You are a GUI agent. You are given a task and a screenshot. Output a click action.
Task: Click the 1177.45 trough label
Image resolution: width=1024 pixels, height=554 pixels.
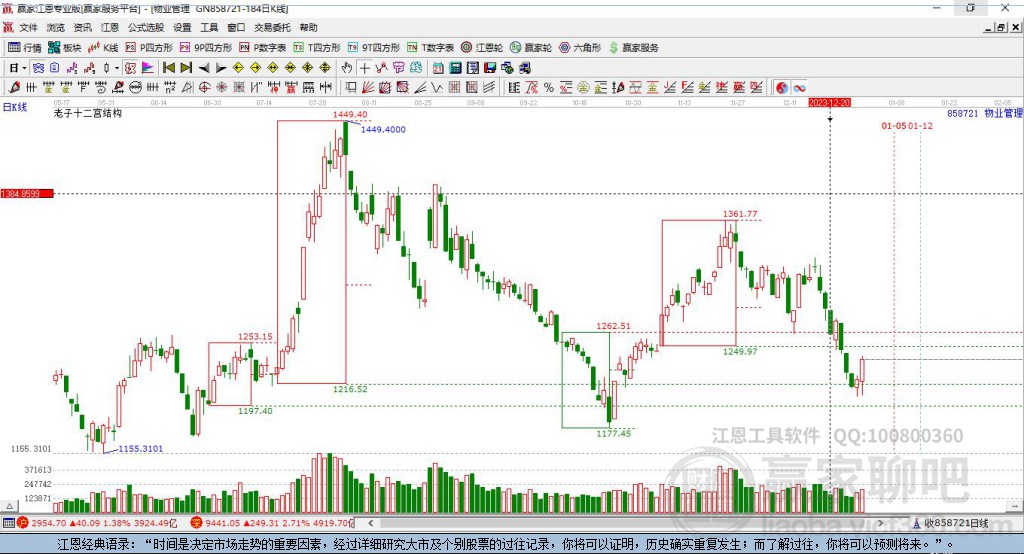point(613,433)
